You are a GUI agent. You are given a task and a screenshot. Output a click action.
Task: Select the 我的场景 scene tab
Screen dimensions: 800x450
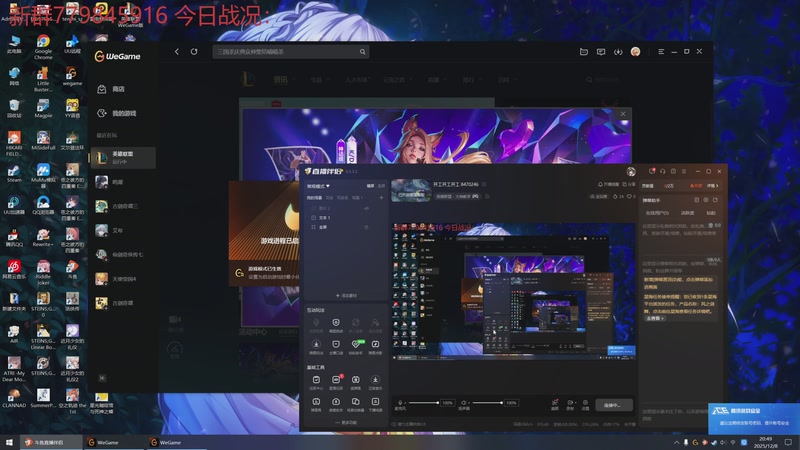coord(314,197)
